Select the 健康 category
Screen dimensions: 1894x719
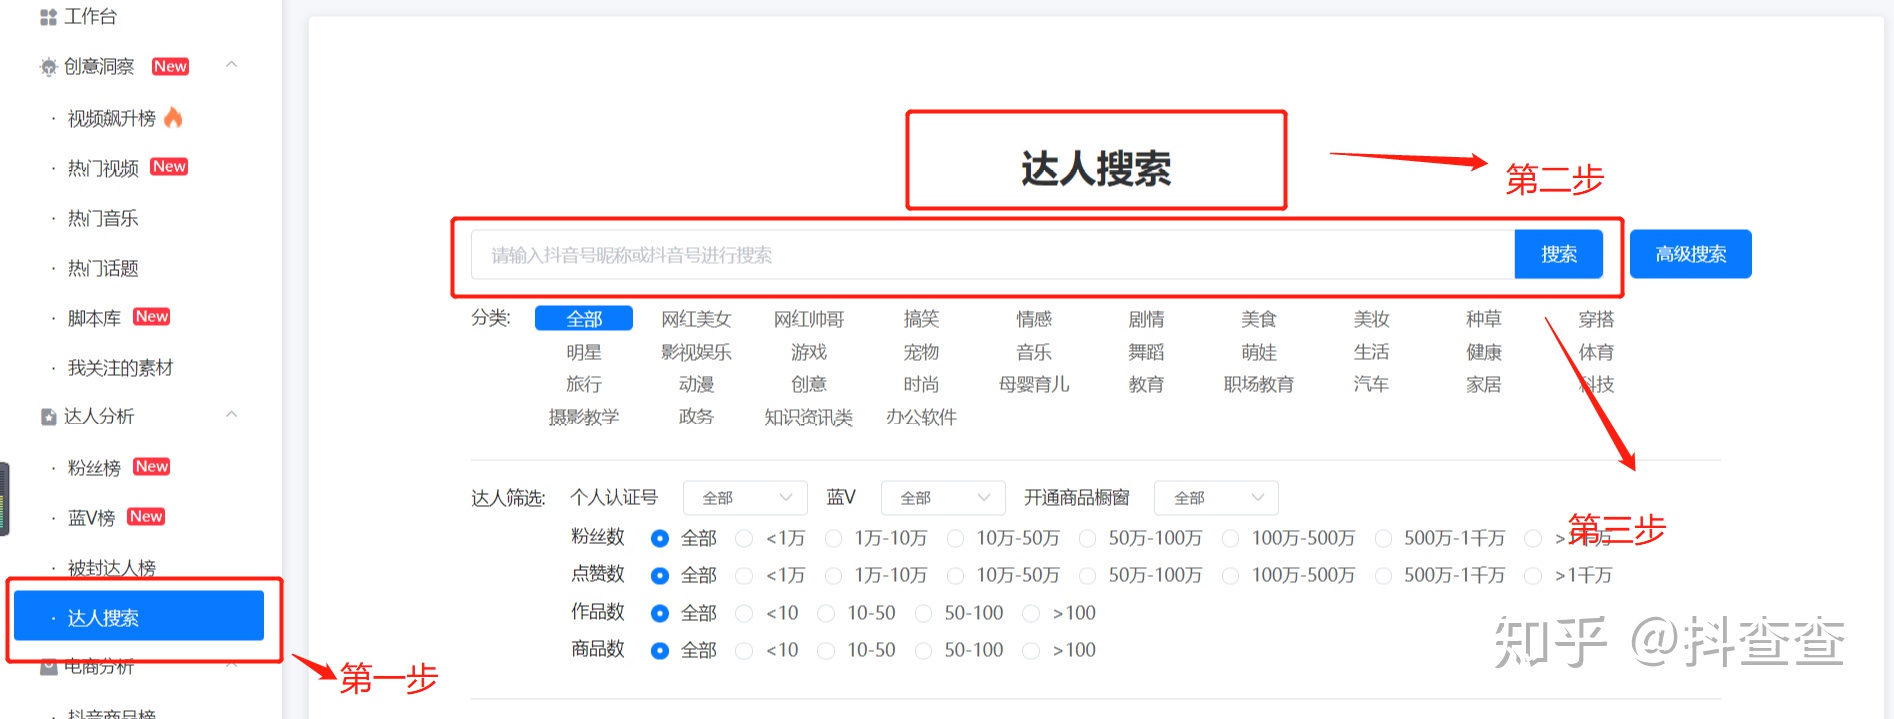[1484, 352]
